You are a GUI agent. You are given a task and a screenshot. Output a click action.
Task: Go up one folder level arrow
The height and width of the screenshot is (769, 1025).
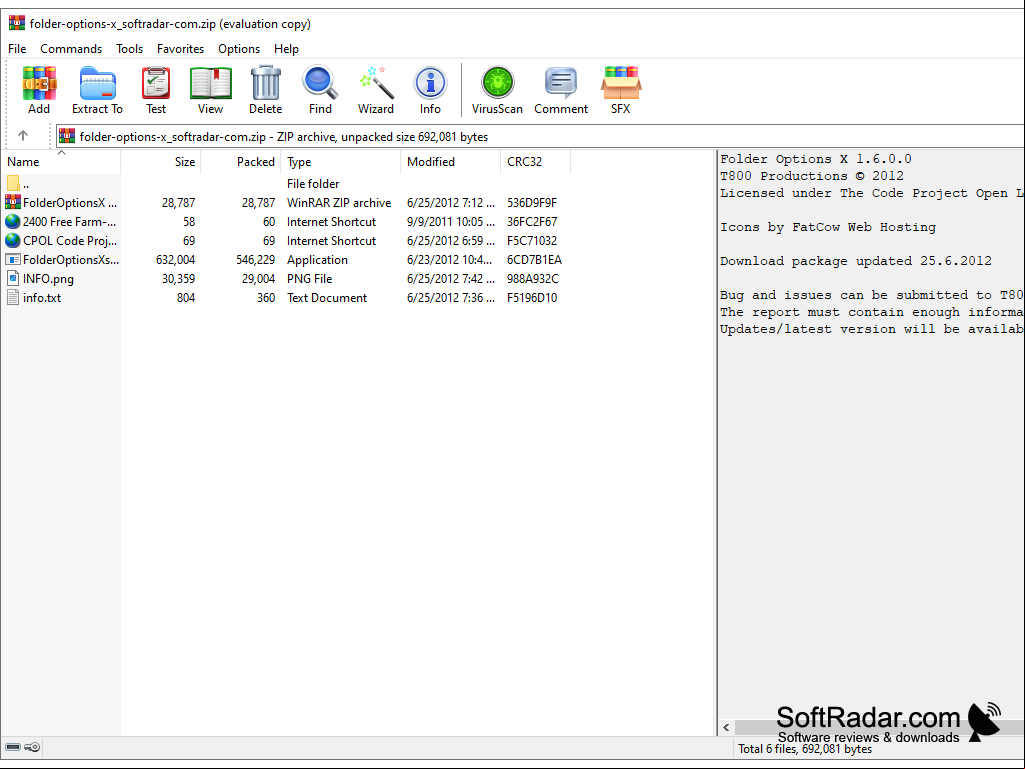[23, 135]
